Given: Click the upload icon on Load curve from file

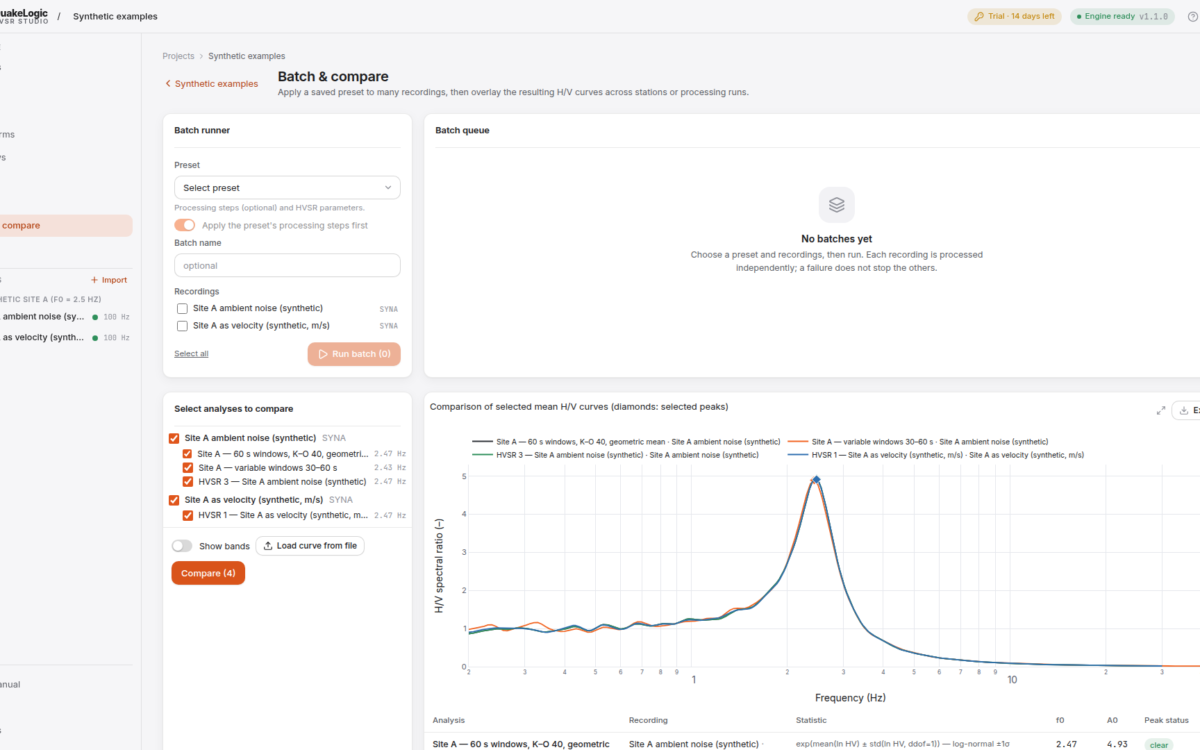Looking at the screenshot, I should (x=268, y=546).
